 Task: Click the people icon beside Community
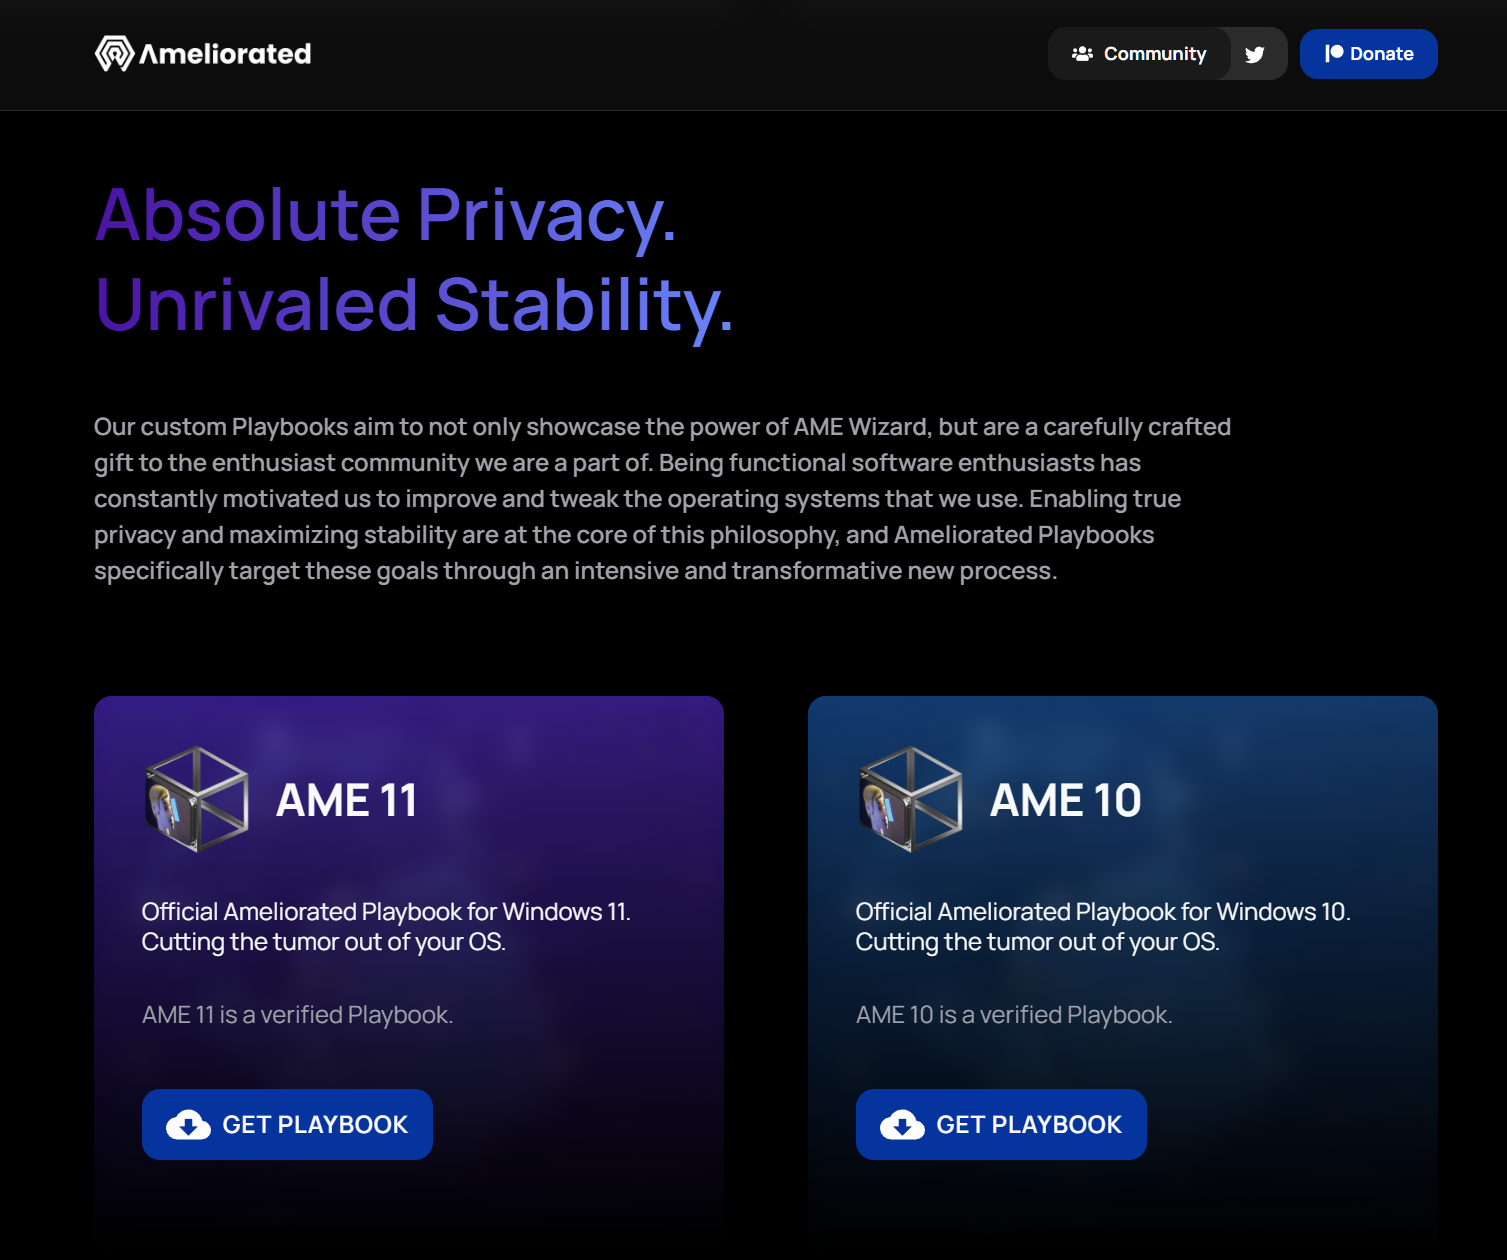(x=1082, y=54)
